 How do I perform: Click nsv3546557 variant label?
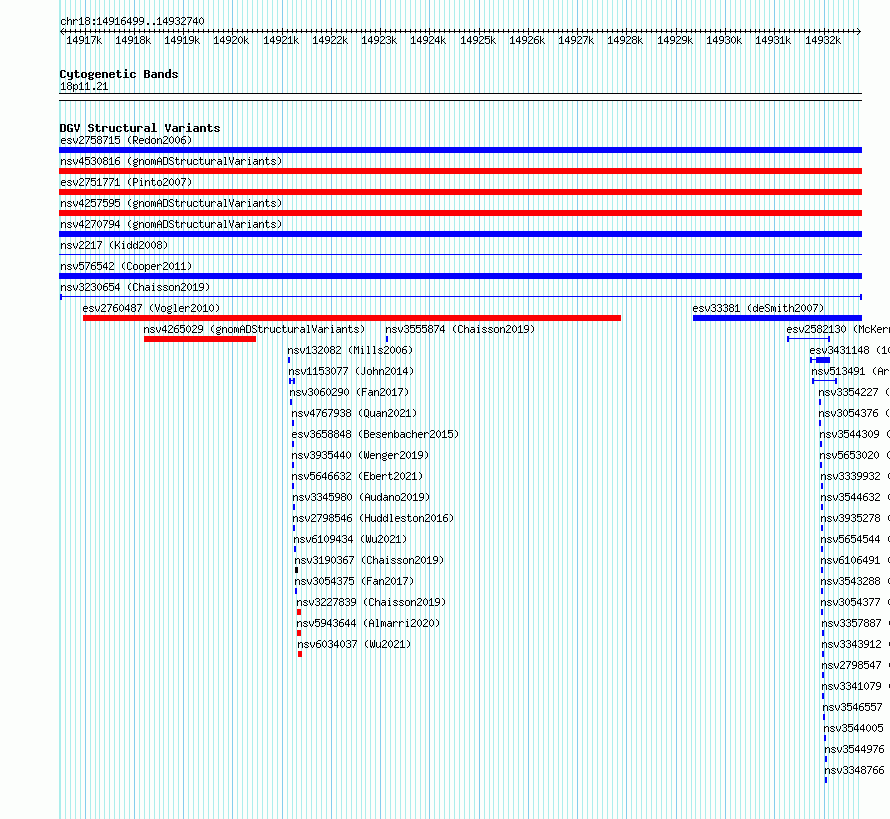[853, 707]
